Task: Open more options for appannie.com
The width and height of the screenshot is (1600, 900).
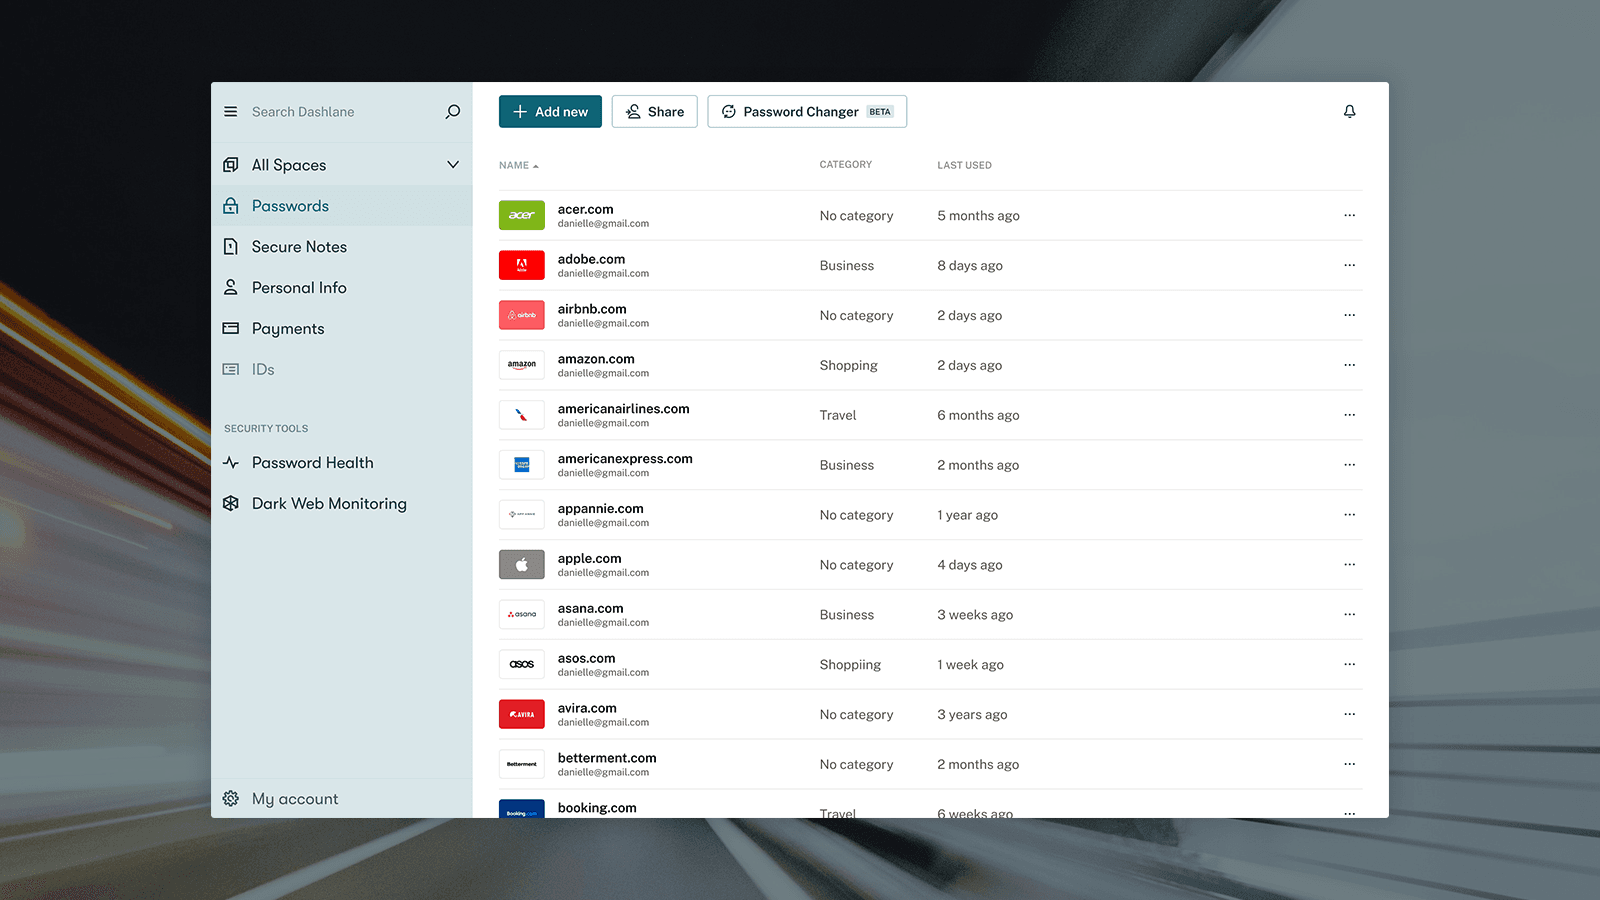Action: click(x=1350, y=515)
